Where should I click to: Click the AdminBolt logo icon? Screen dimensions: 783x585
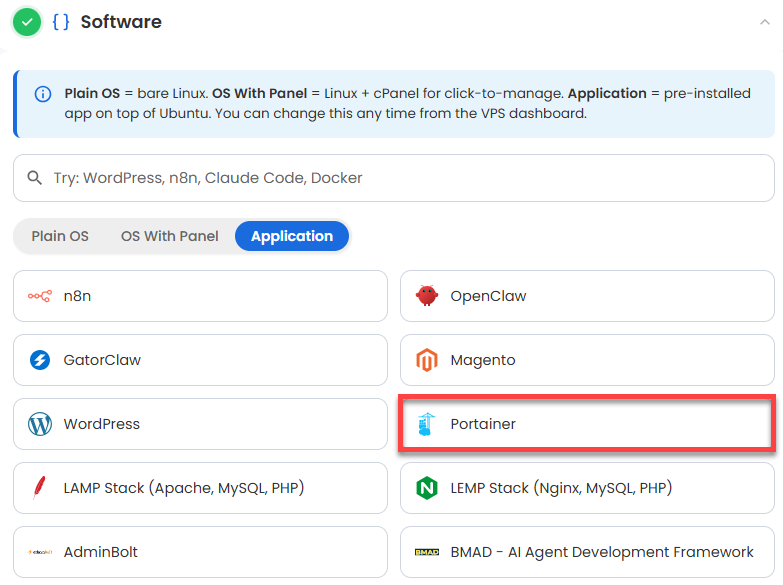(40, 552)
